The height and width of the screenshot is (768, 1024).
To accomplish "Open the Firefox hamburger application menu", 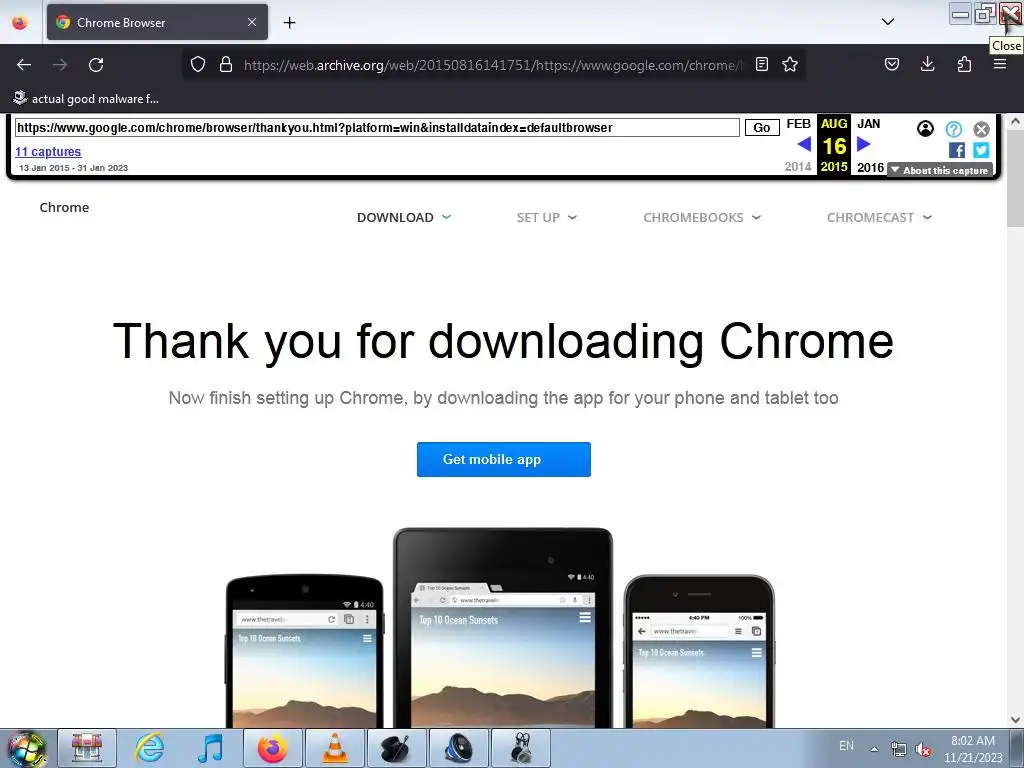I will click(x=1000, y=64).
